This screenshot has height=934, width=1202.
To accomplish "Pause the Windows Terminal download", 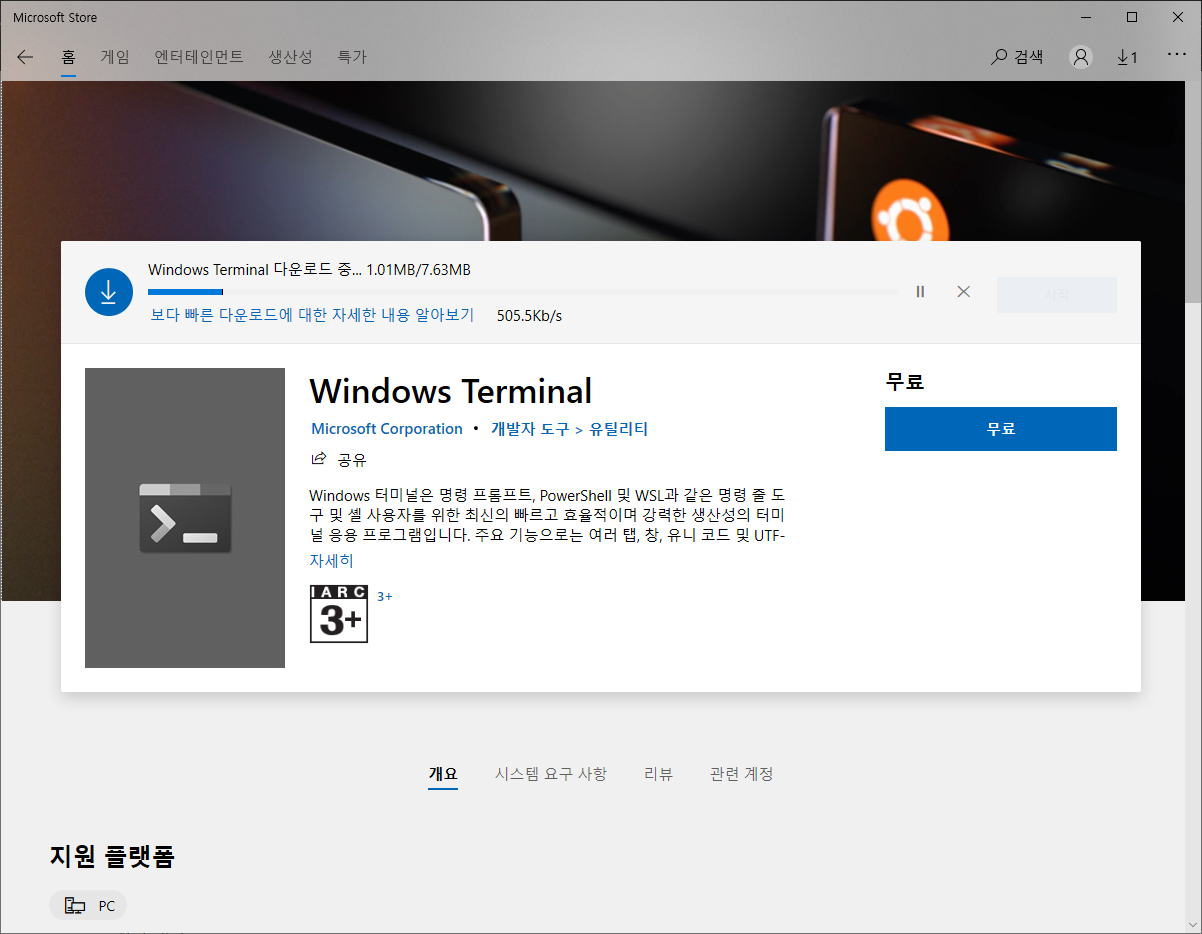I will pos(920,292).
